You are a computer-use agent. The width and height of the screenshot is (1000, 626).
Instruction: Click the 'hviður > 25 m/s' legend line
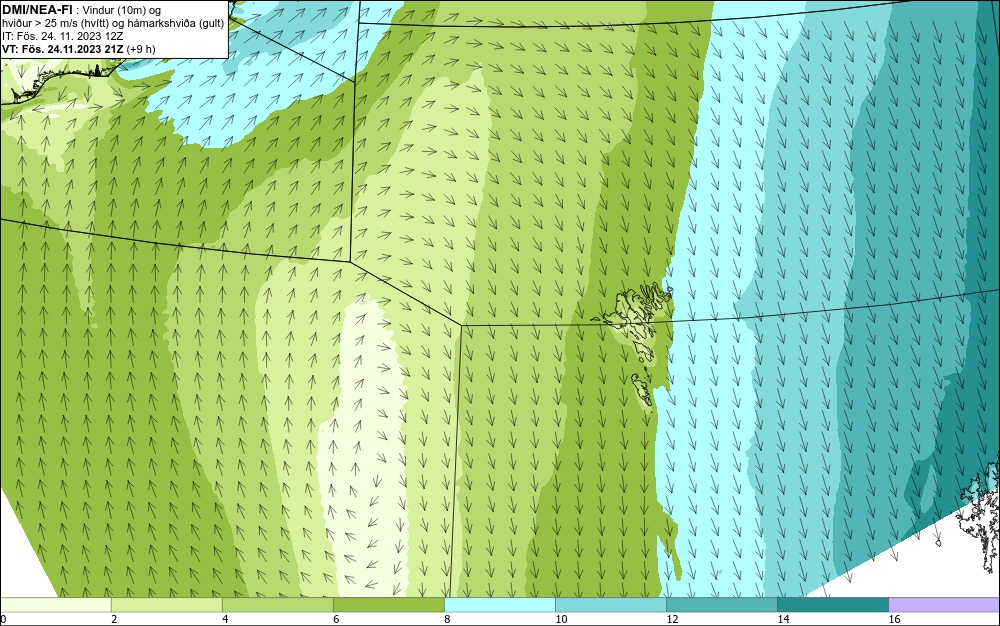click(113, 24)
